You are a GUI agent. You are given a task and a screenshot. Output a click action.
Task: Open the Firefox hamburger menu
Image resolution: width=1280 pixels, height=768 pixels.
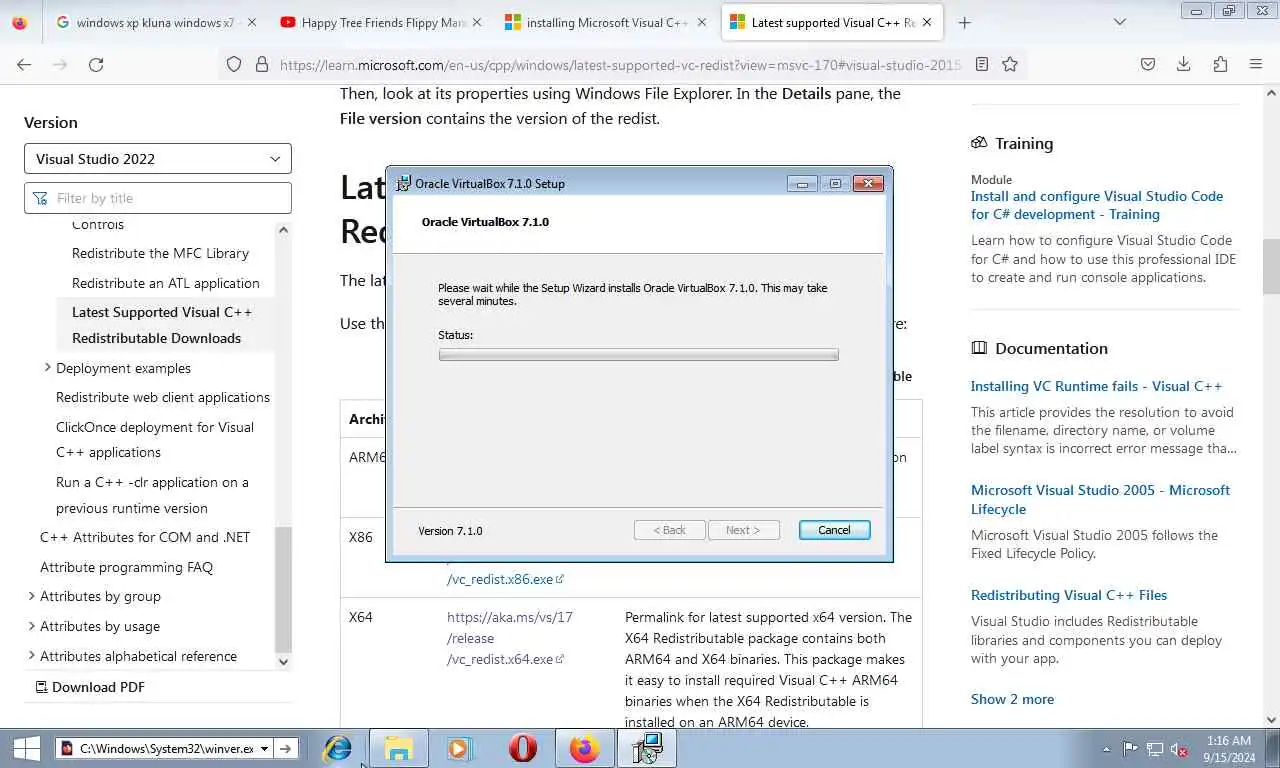(1256, 64)
